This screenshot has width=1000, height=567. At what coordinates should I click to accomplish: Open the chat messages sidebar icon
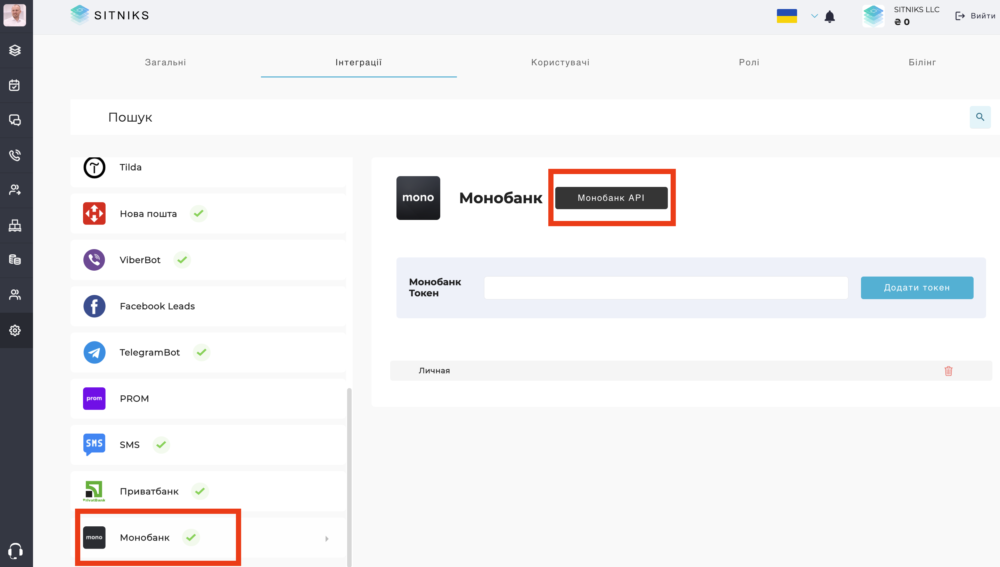(15, 120)
